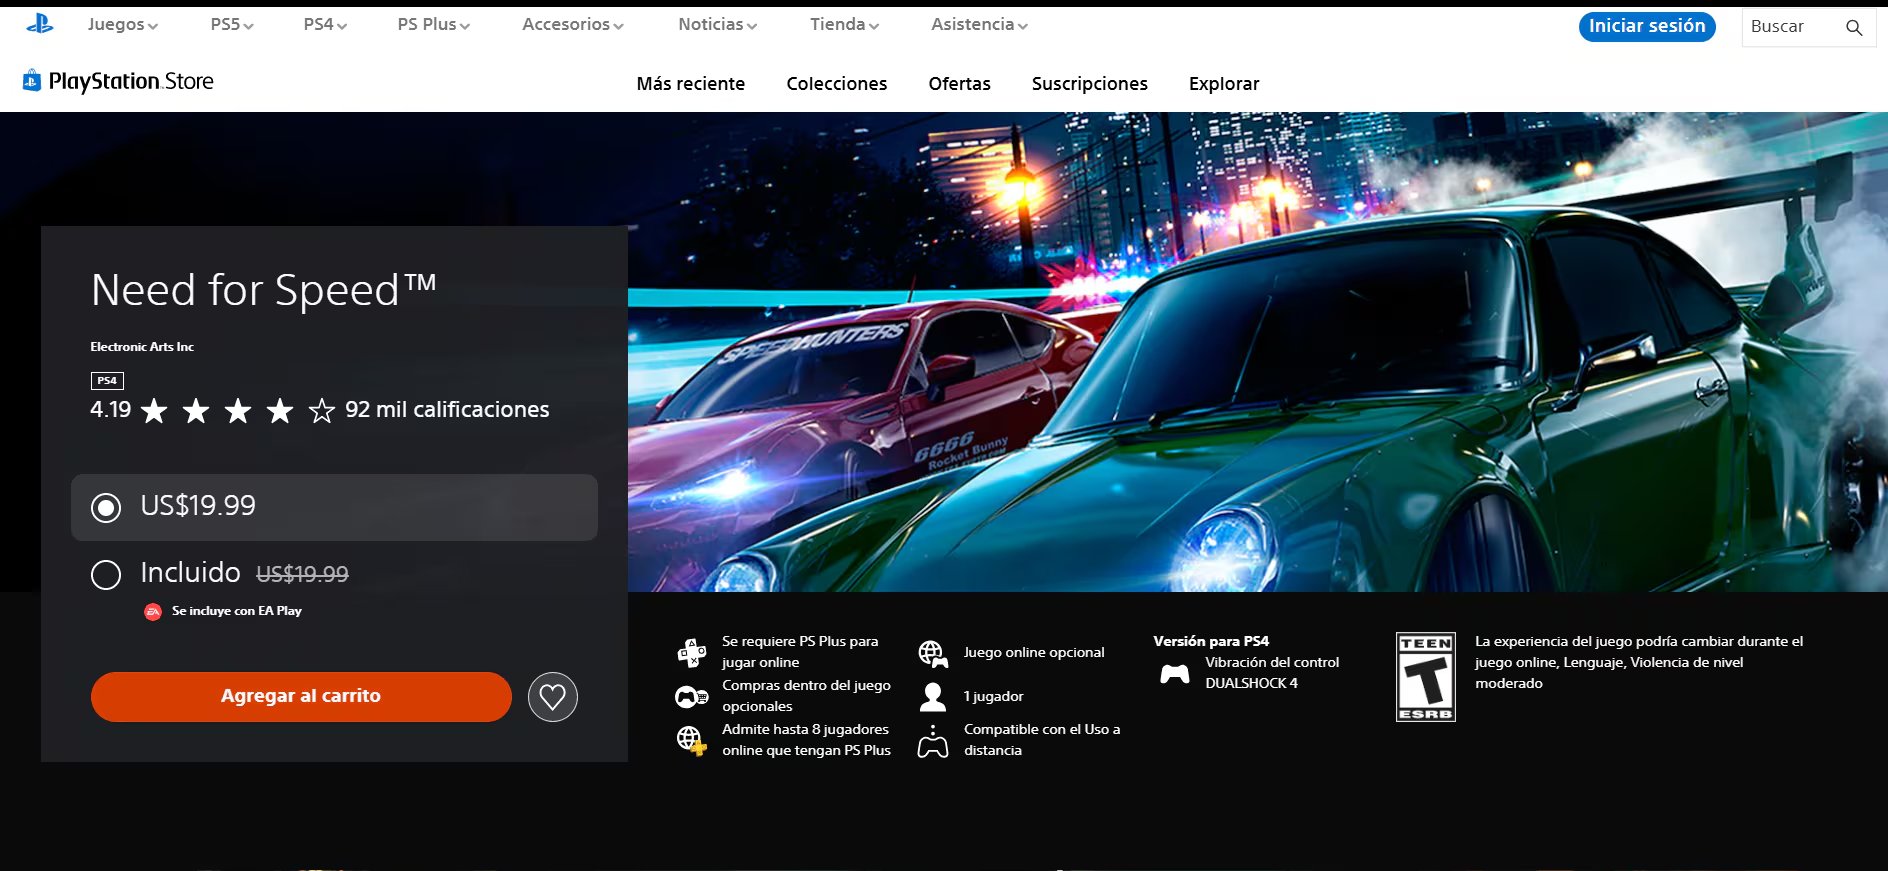Open the Explorar tab
The image size is (1888, 871).
(1224, 84)
